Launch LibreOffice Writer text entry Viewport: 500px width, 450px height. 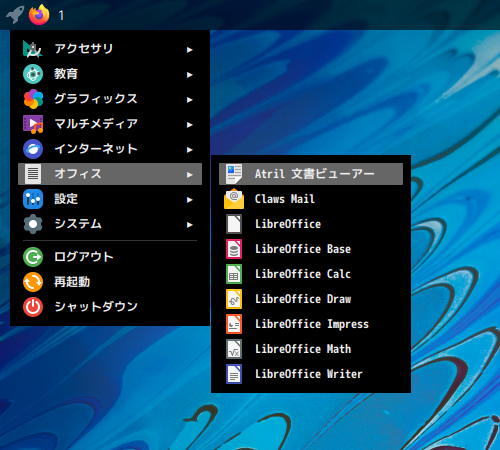309,374
